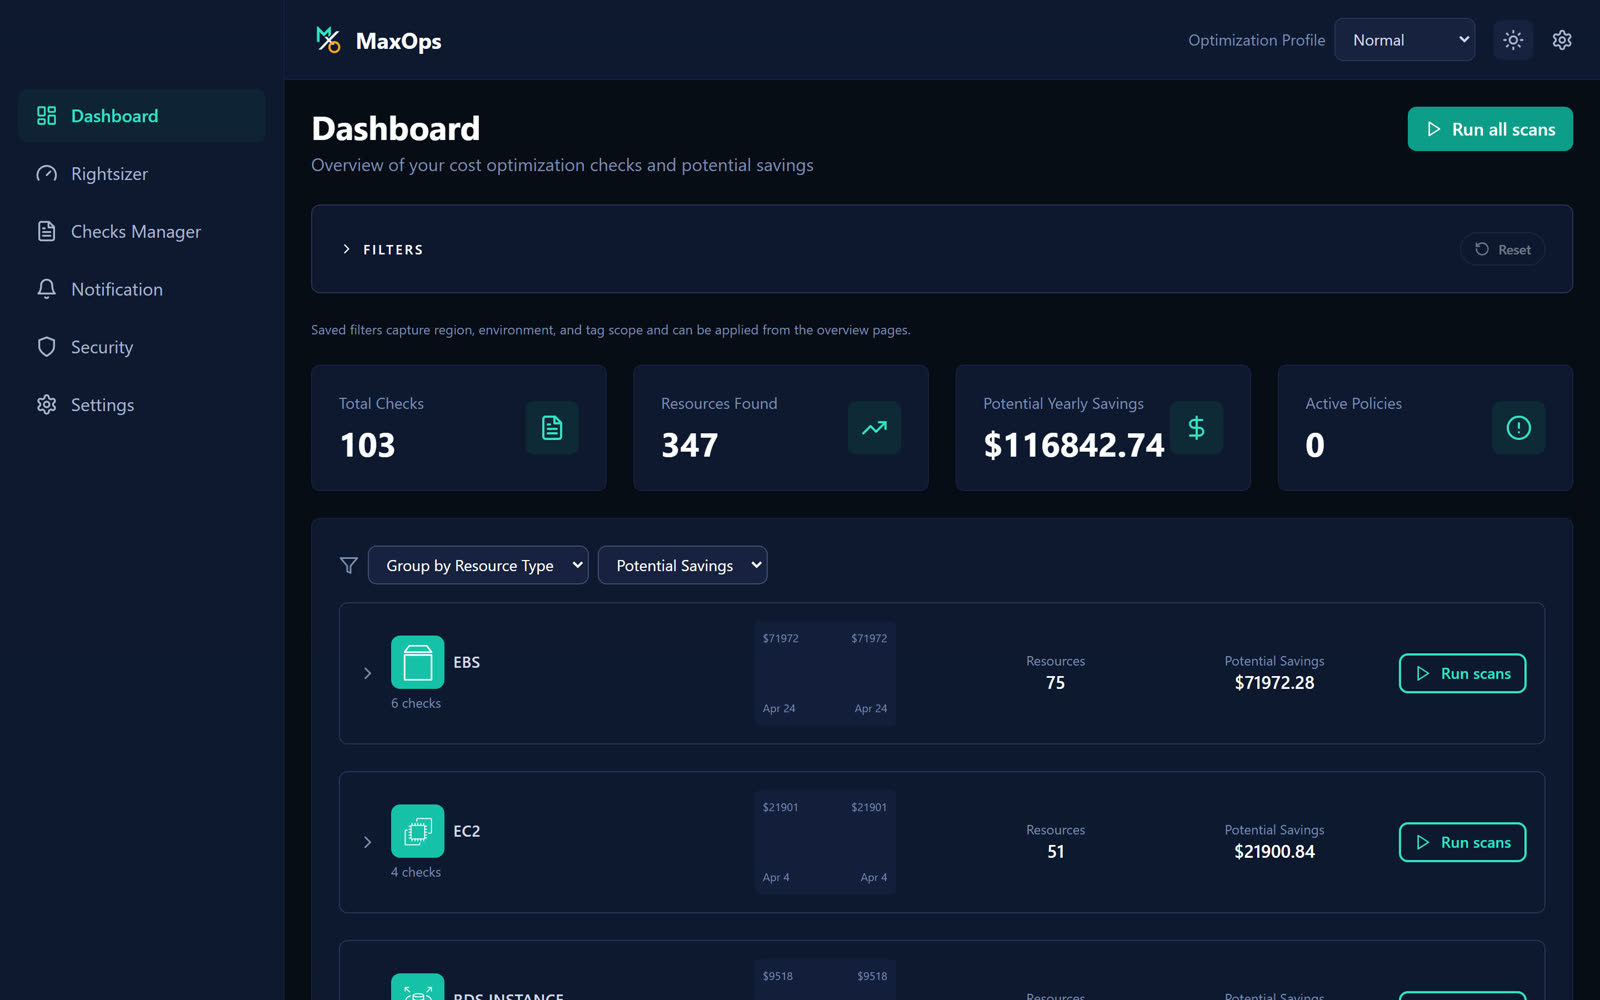
Task: Click the Total Checks document icon
Action: coord(552,428)
